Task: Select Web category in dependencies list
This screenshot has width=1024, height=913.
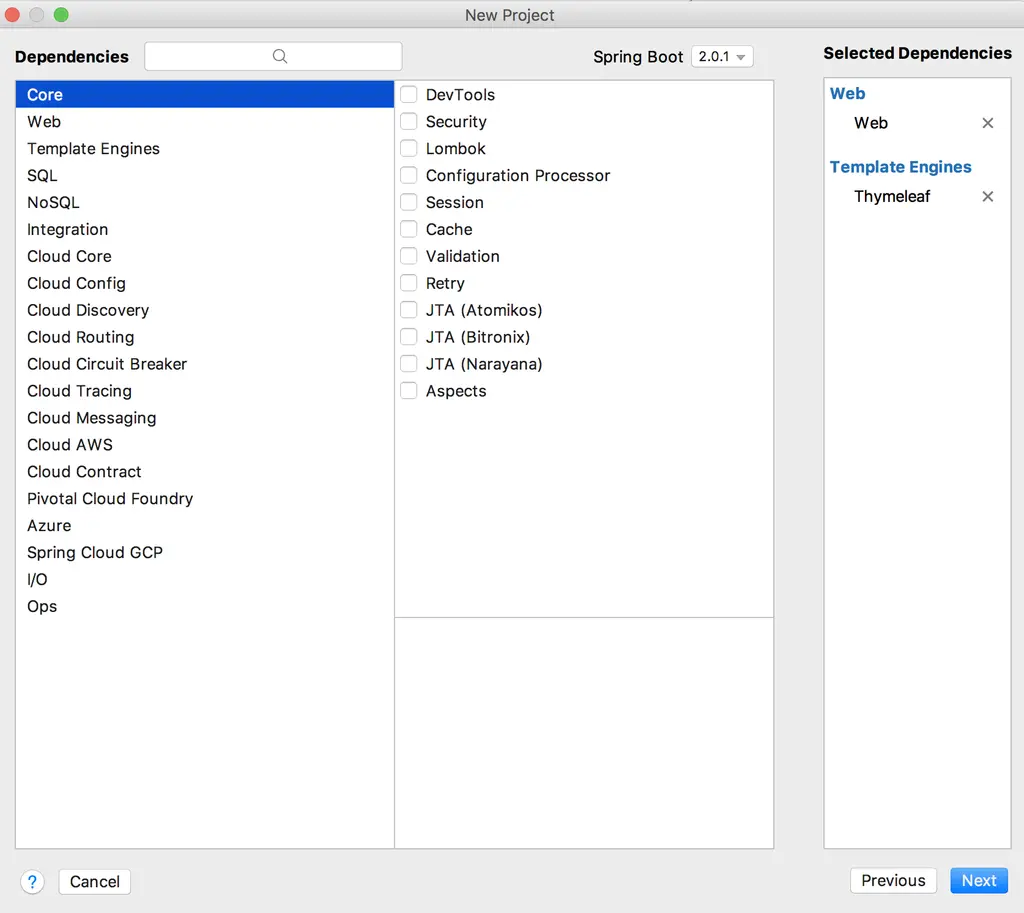Action: point(204,121)
